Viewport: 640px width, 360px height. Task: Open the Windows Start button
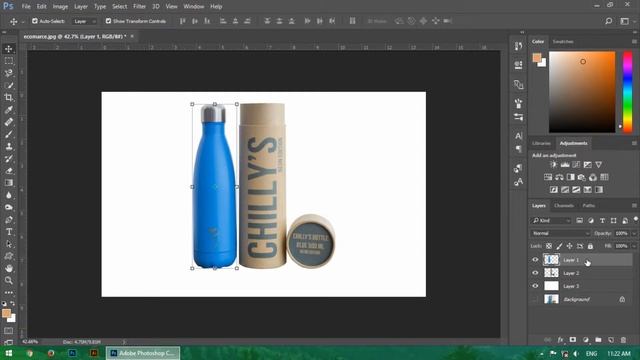pyautogui.click(x=9, y=353)
